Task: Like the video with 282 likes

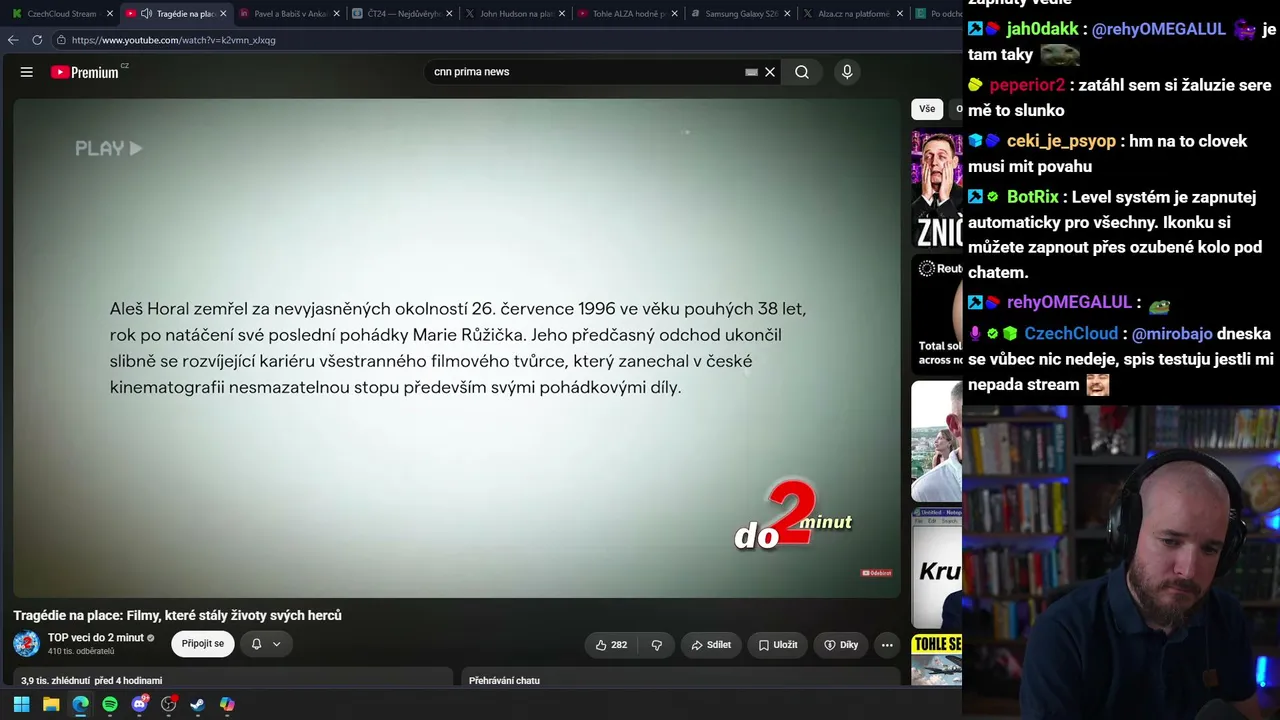Action: click(611, 645)
